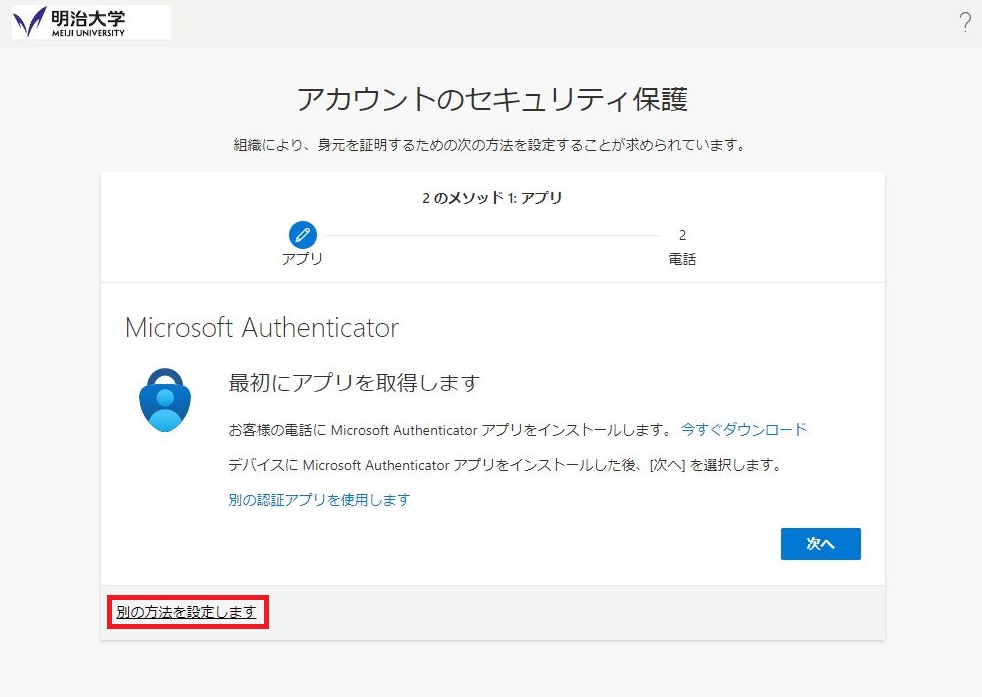The height and width of the screenshot is (697, 982).
Task: Select step 2 電話 in progress indicator
Action: coord(682,247)
